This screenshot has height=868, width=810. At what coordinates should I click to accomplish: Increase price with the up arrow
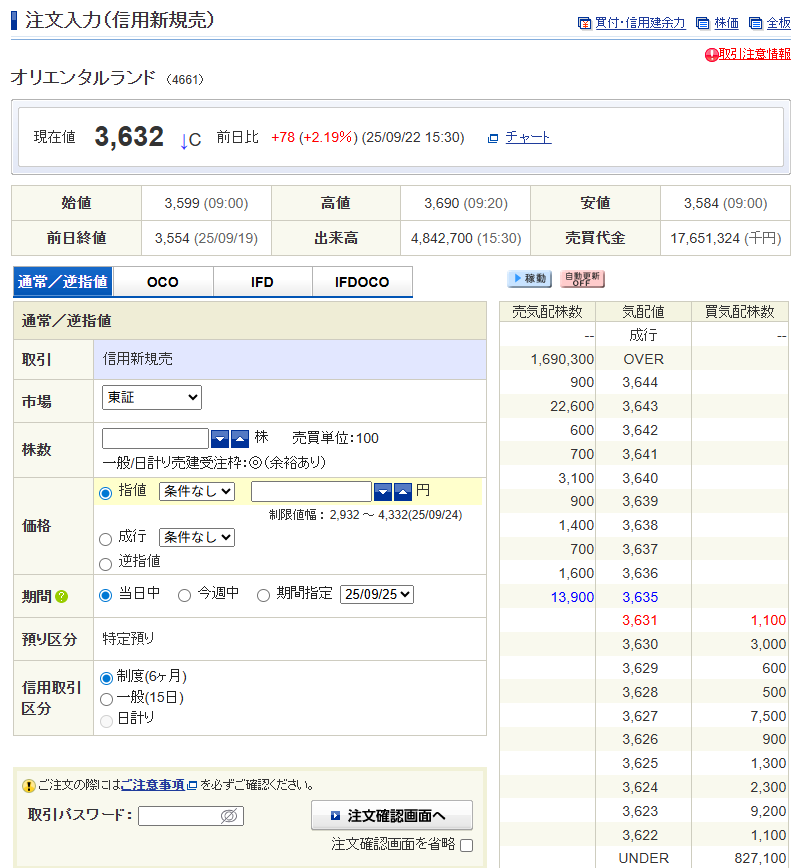coord(402,491)
